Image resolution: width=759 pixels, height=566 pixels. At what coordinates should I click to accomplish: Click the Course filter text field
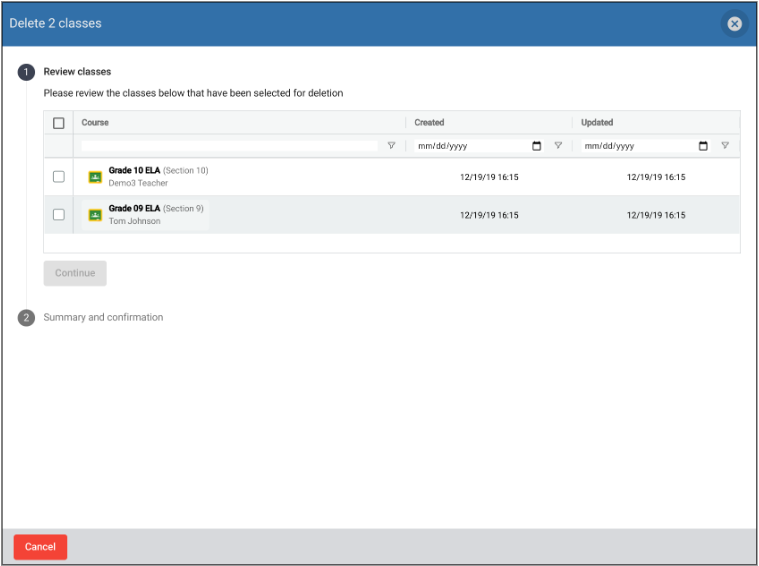click(x=229, y=146)
